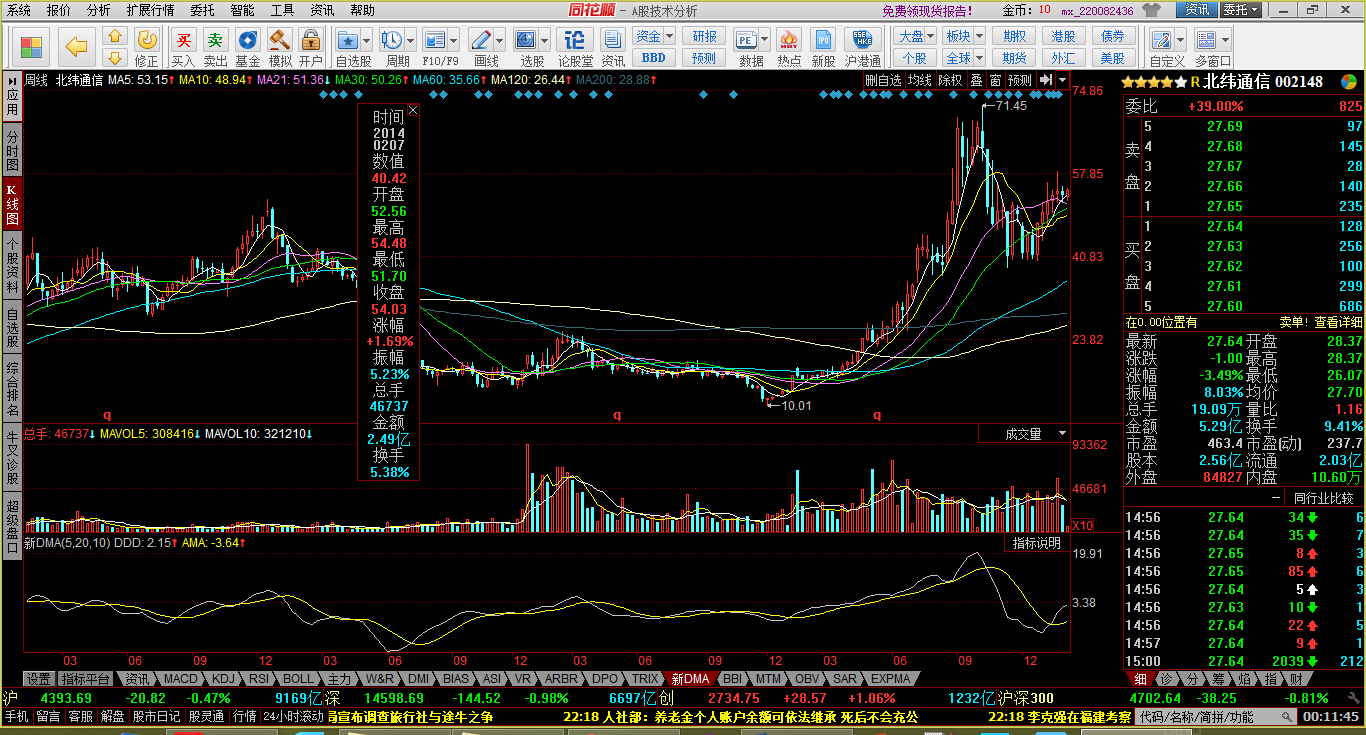
Task: Click the 研报 research report button
Action: pos(705,36)
